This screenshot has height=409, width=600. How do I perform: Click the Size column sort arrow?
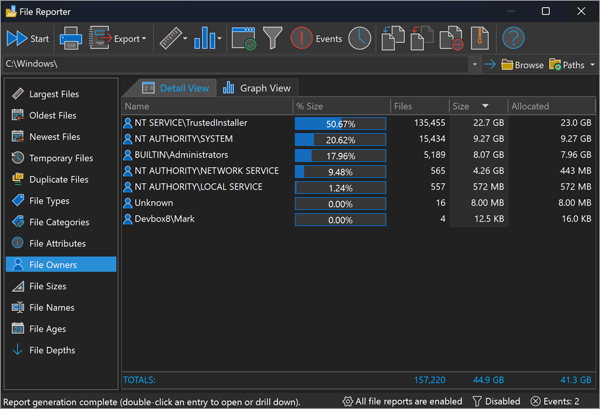[x=485, y=106]
